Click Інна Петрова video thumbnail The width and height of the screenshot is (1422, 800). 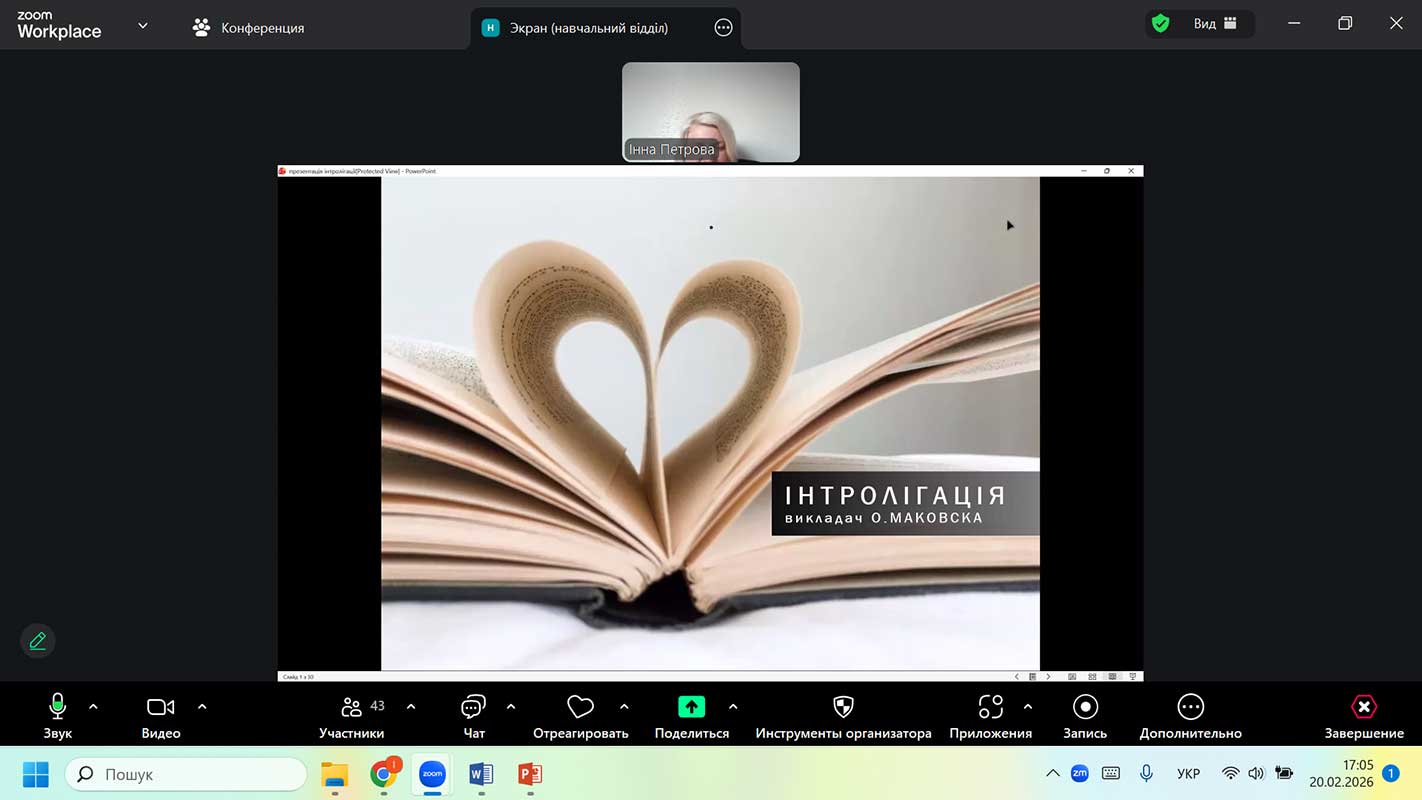[710, 112]
